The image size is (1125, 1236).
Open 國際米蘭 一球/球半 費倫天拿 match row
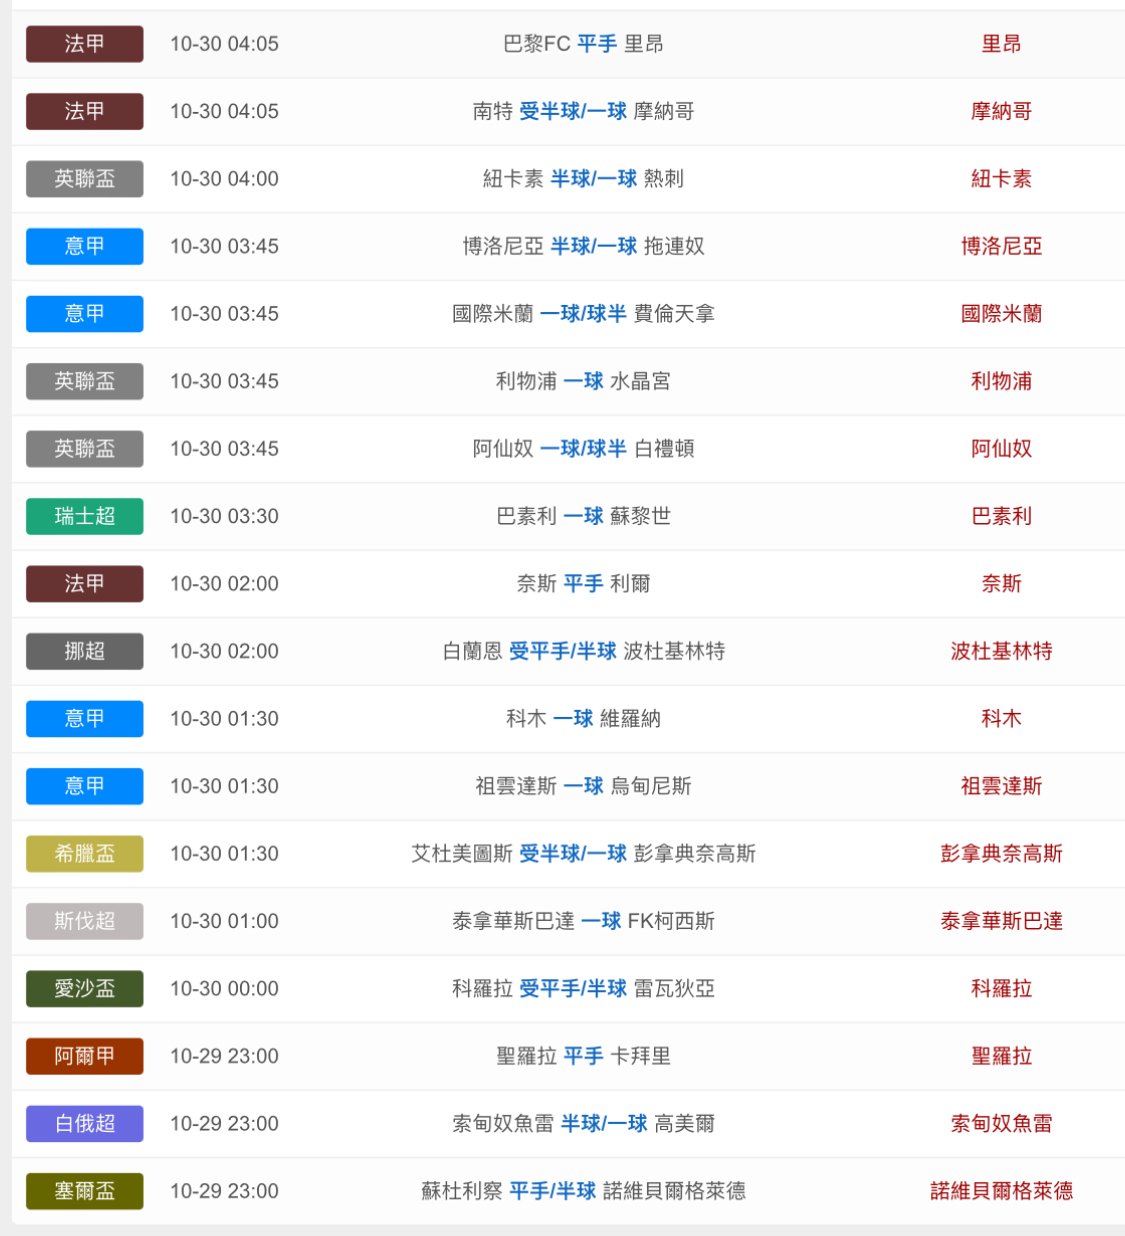(x=583, y=314)
